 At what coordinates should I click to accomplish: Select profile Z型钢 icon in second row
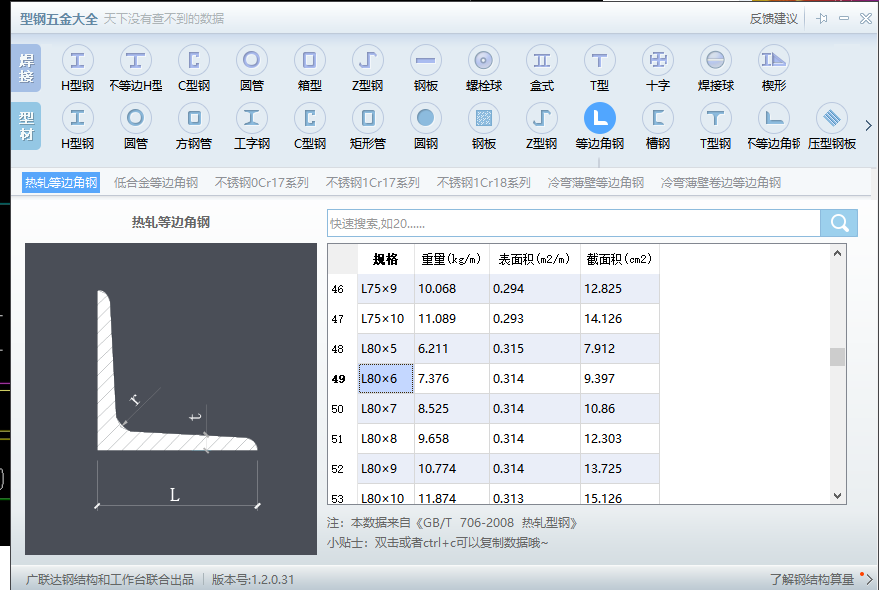pos(542,118)
